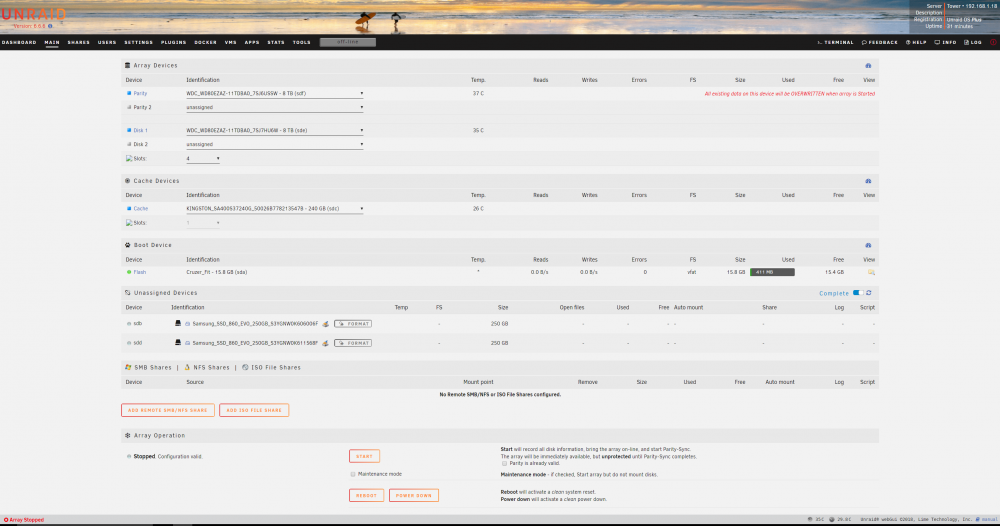This screenshot has width=1000, height=526.
Task: Open the Cache device selection dropdown
Action: click(x=274, y=208)
